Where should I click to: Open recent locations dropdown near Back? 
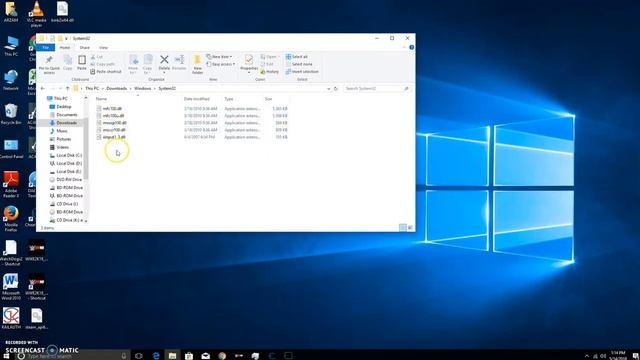(x=60, y=89)
